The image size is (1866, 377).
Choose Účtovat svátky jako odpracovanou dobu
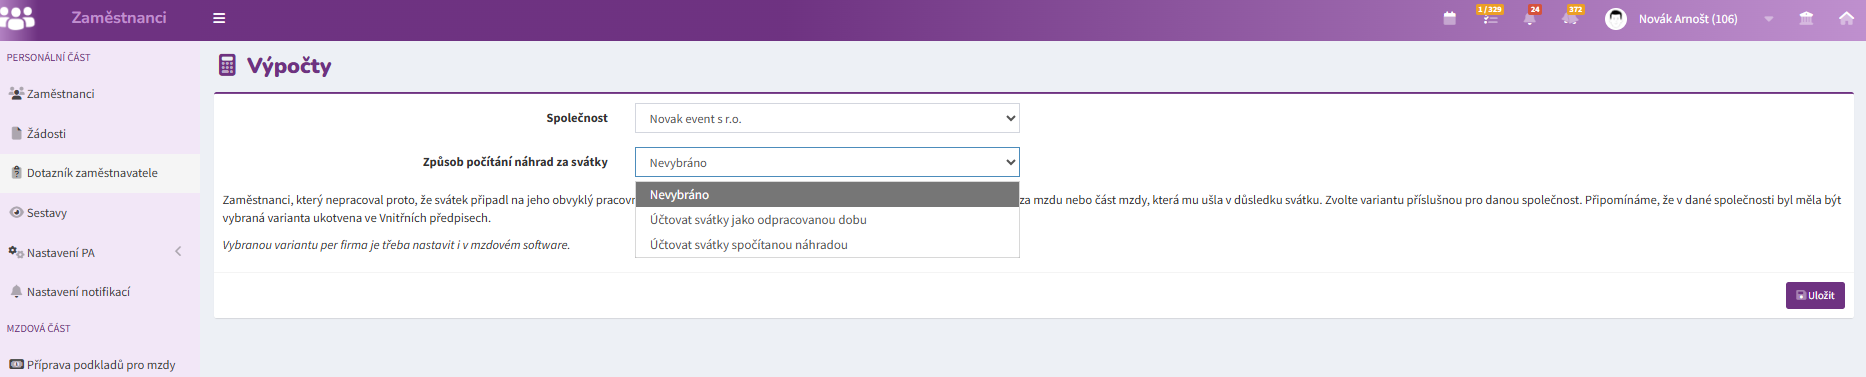827,219
